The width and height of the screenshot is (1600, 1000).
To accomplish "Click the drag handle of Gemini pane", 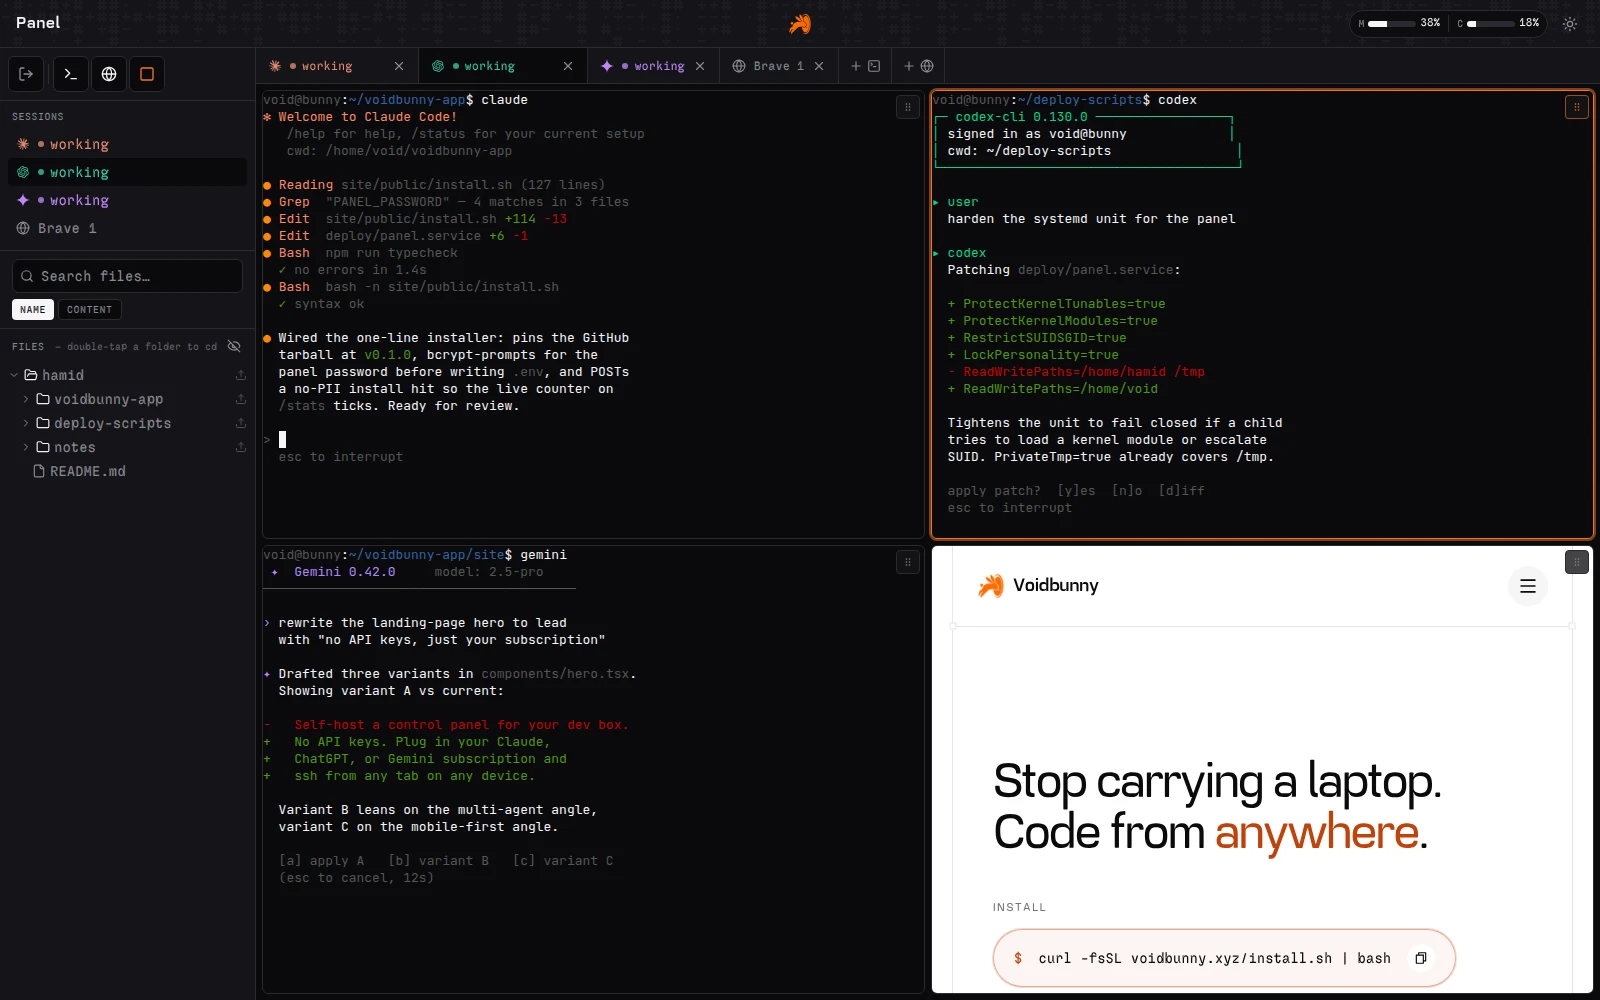I will (x=908, y=562).
